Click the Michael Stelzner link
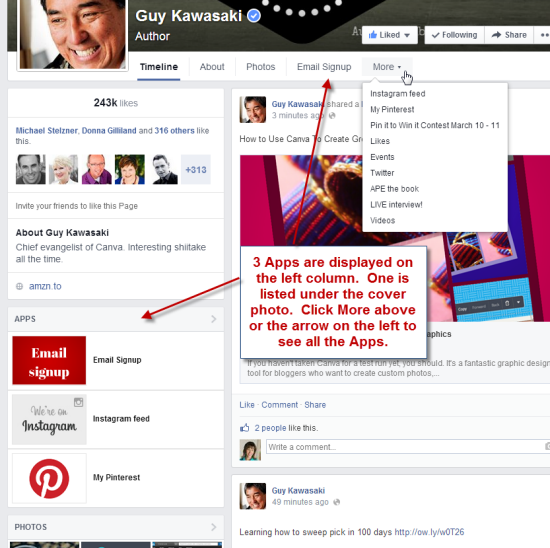The image size is (550, 548). [46, 131]
